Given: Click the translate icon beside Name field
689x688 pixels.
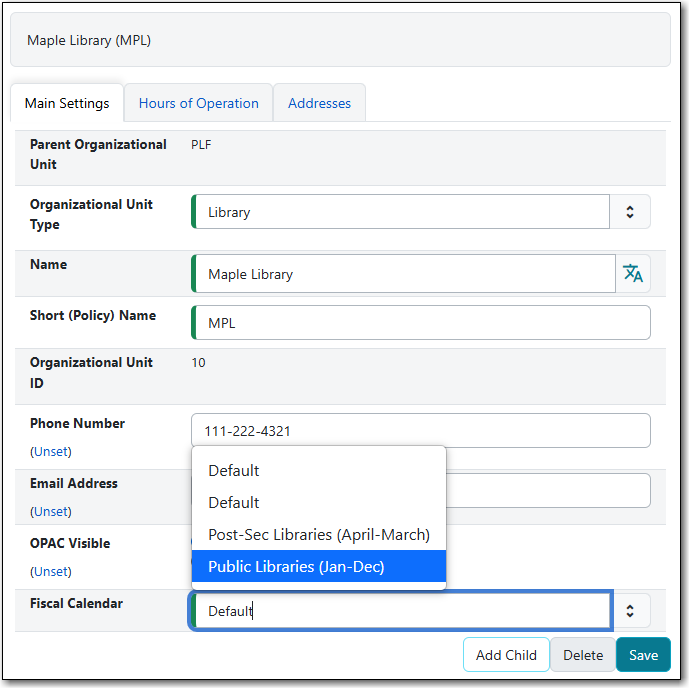Looking at the screenshot, I should pos(632,274).
